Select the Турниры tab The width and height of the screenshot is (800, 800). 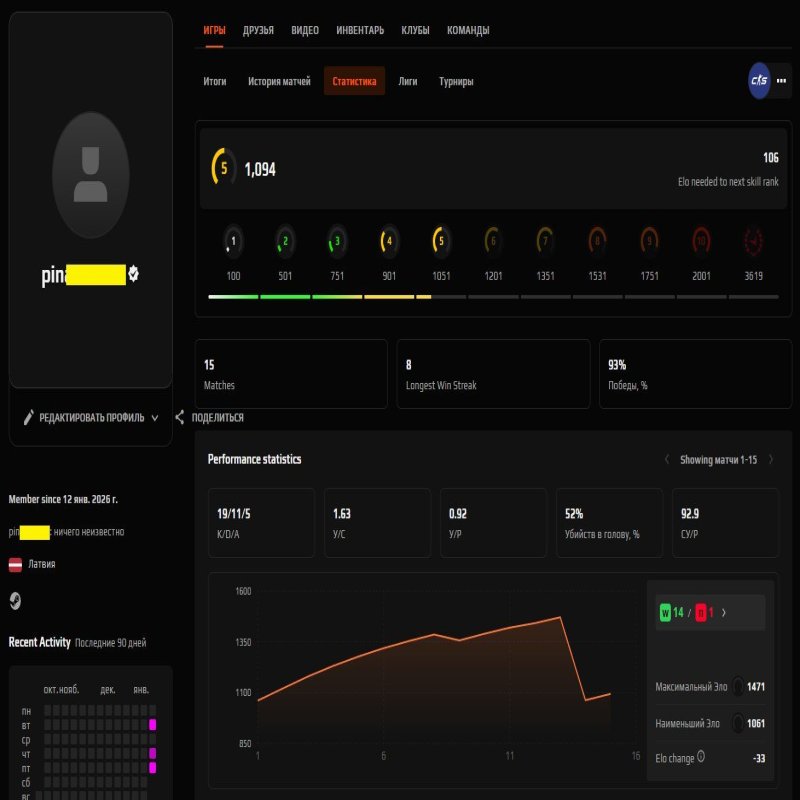click(x=456, y=81)
